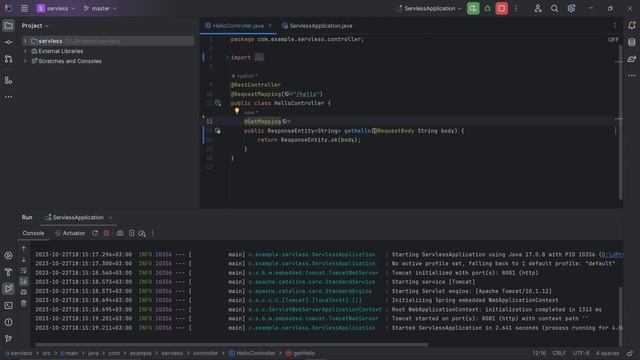Open the GetMapping URL globe dropdown
The height and width of the screenshot is (360, 640).
tap(286, 122)
